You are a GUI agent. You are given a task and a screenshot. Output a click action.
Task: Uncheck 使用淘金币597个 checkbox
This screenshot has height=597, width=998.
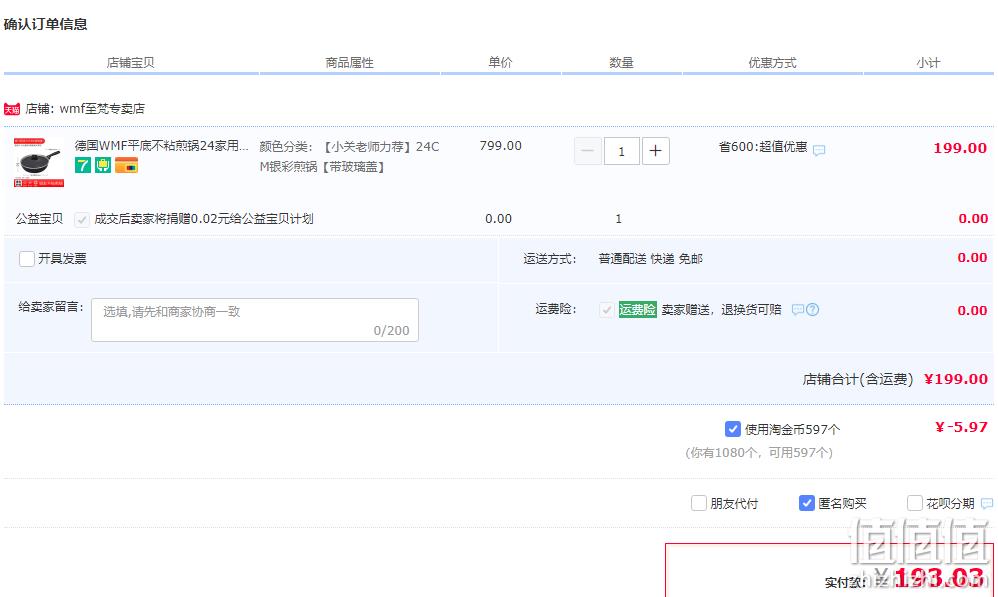pos(733,429)
